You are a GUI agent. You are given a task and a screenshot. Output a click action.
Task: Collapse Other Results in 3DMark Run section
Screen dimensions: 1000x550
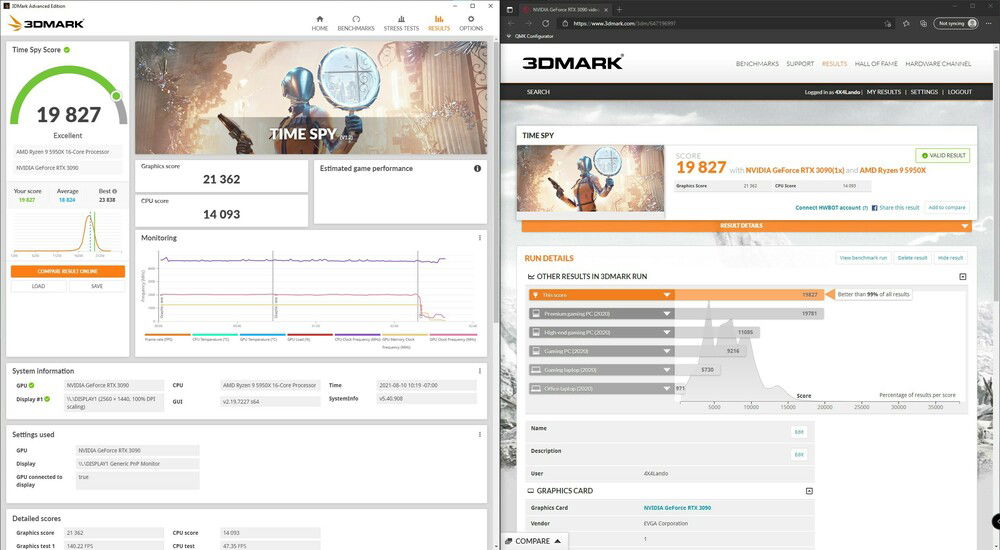pyautogui.click(x=963, y=276)
